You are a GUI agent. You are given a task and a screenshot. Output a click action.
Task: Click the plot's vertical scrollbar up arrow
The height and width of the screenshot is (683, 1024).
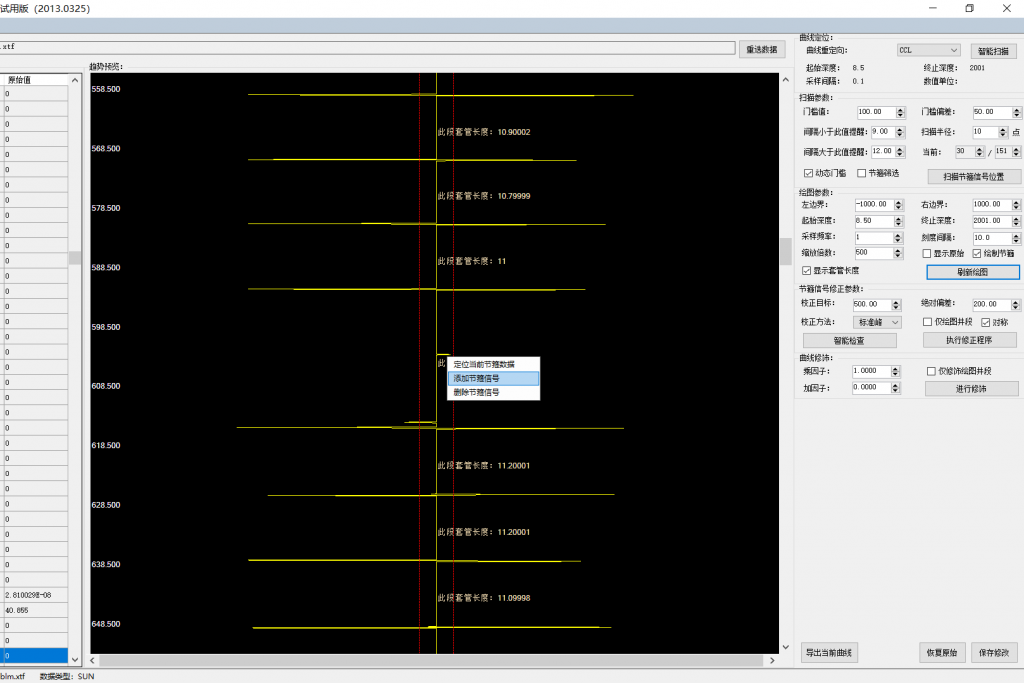pyautogui.click(x=786, y=80)
